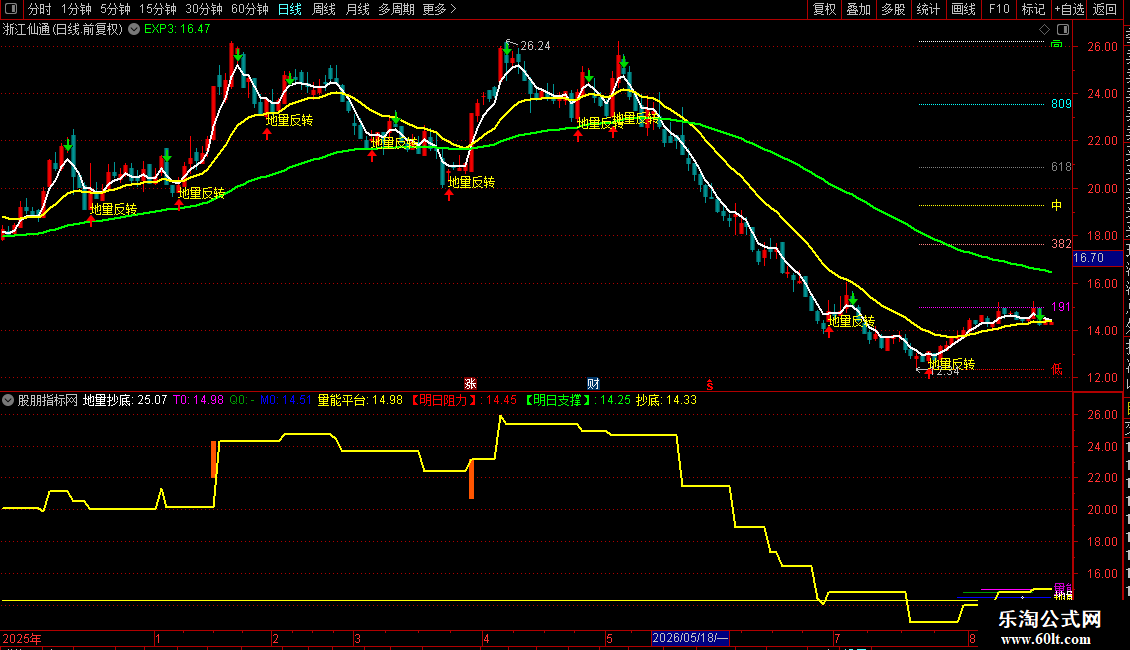Viewport: 1130px width, 650px height.
Task: Expand the 更多 periods menu
Action: point(439,9)
